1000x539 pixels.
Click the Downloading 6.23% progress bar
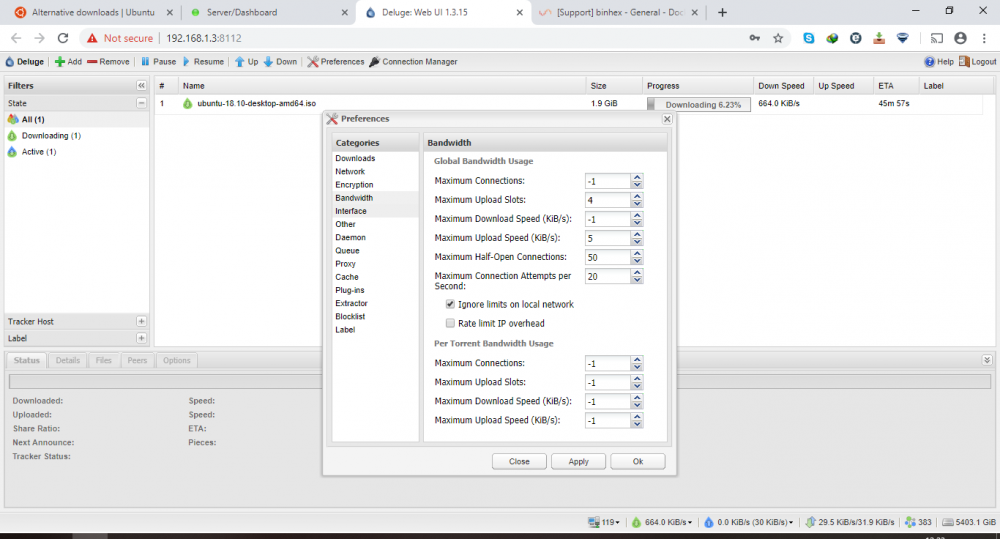[698, 104]
